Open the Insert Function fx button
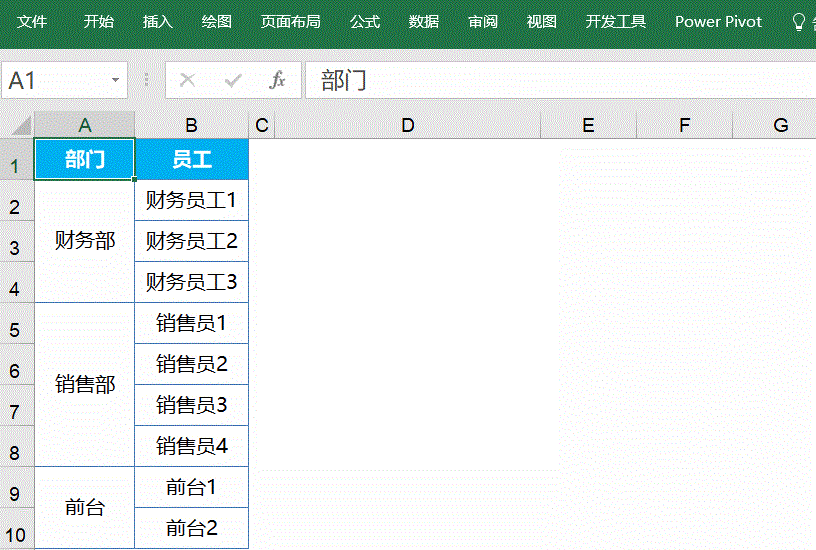Viewport: 816px width, 550px height. click(277, 80)
